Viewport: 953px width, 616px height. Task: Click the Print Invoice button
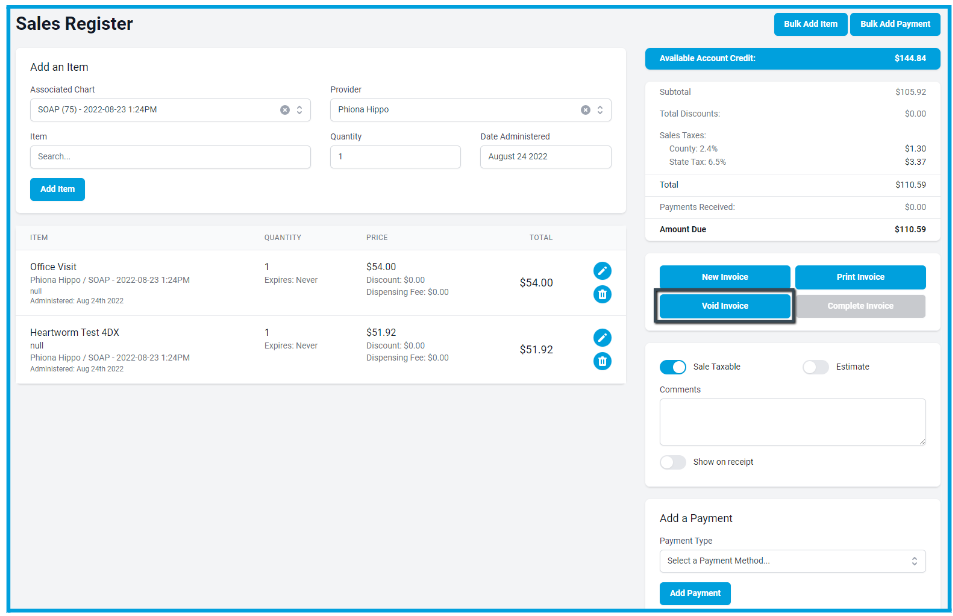[860, 277]
